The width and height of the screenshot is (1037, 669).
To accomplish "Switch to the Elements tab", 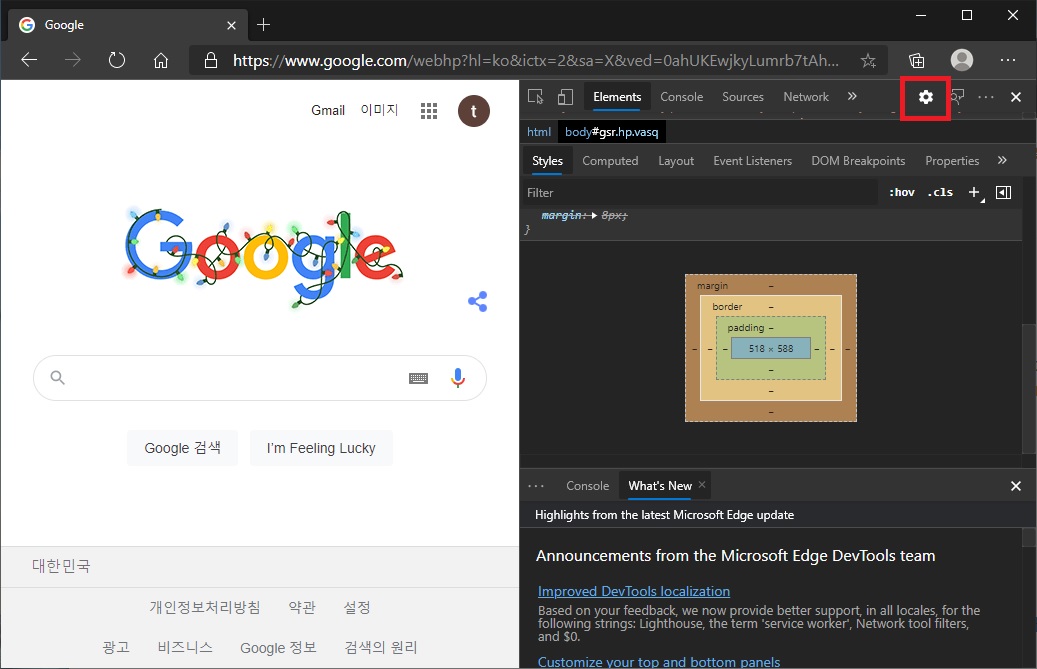I will [617, 97].
